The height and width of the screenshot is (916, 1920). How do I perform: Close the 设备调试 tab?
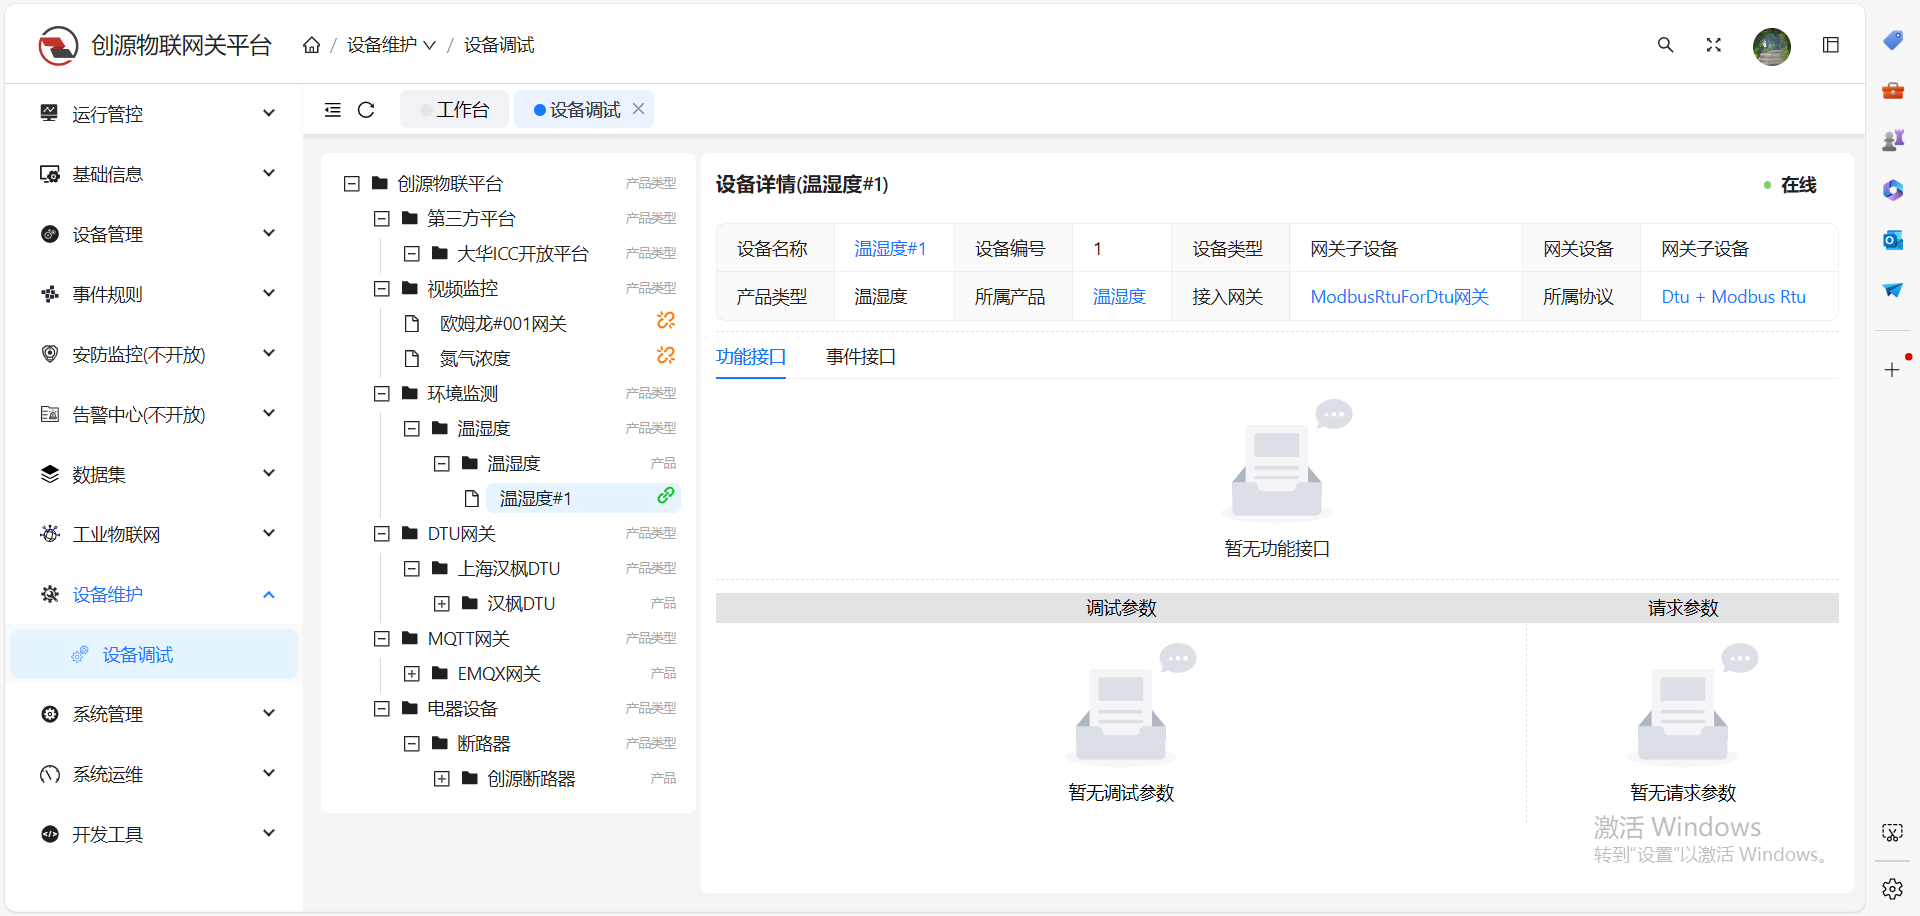coord(639,108)
